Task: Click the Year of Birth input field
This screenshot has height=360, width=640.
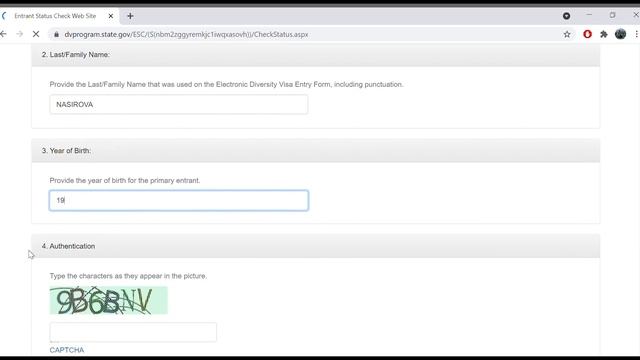Action: pyautogui.click(x=179, y=200)
